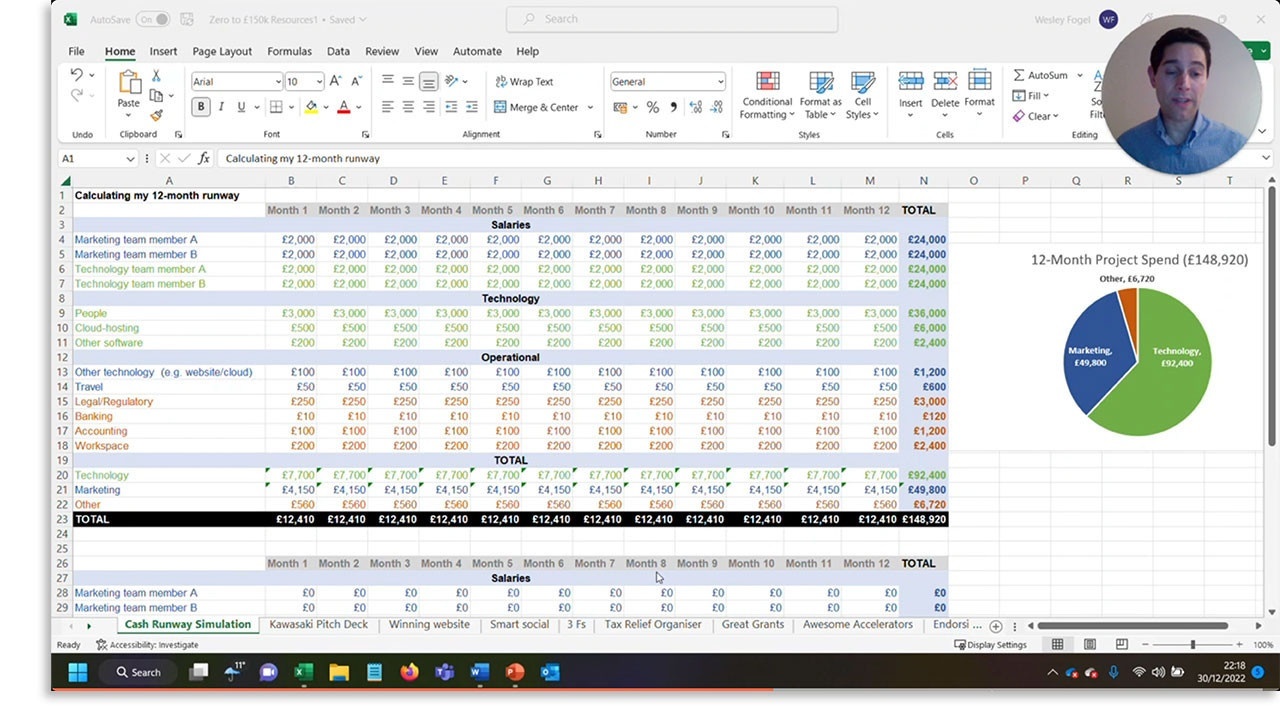This screenshot has height=720, width=1280.
Task: Open the font size dropdown
Action: [x=319, y=82]
